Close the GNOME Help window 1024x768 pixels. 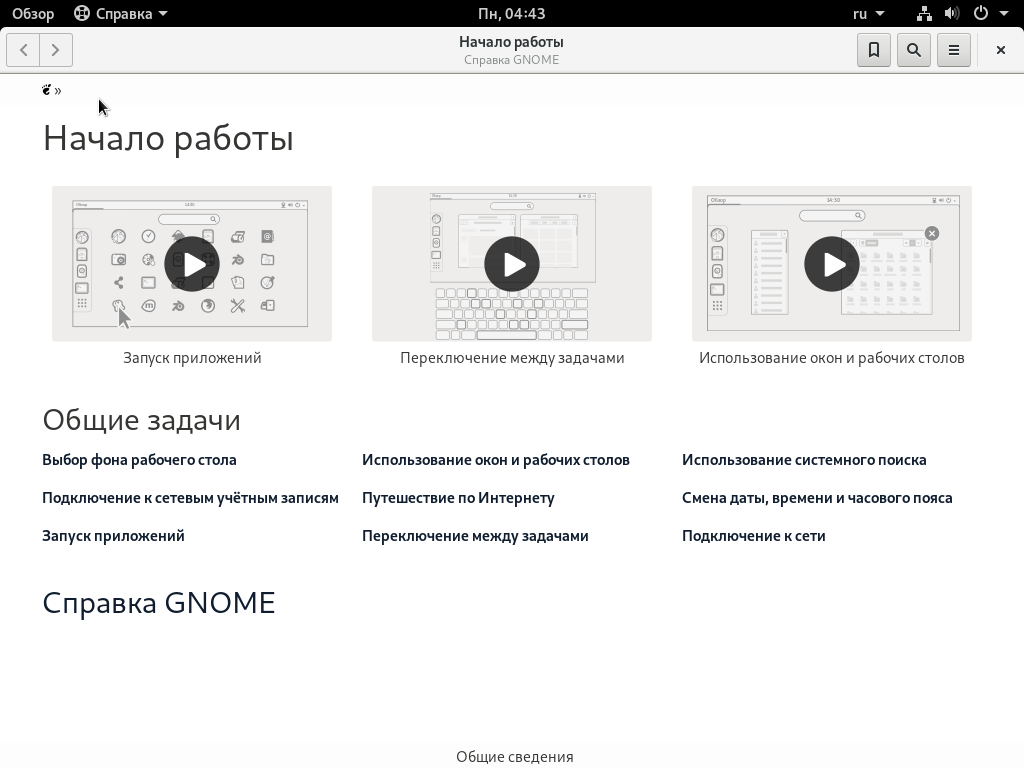[1000, 50]
